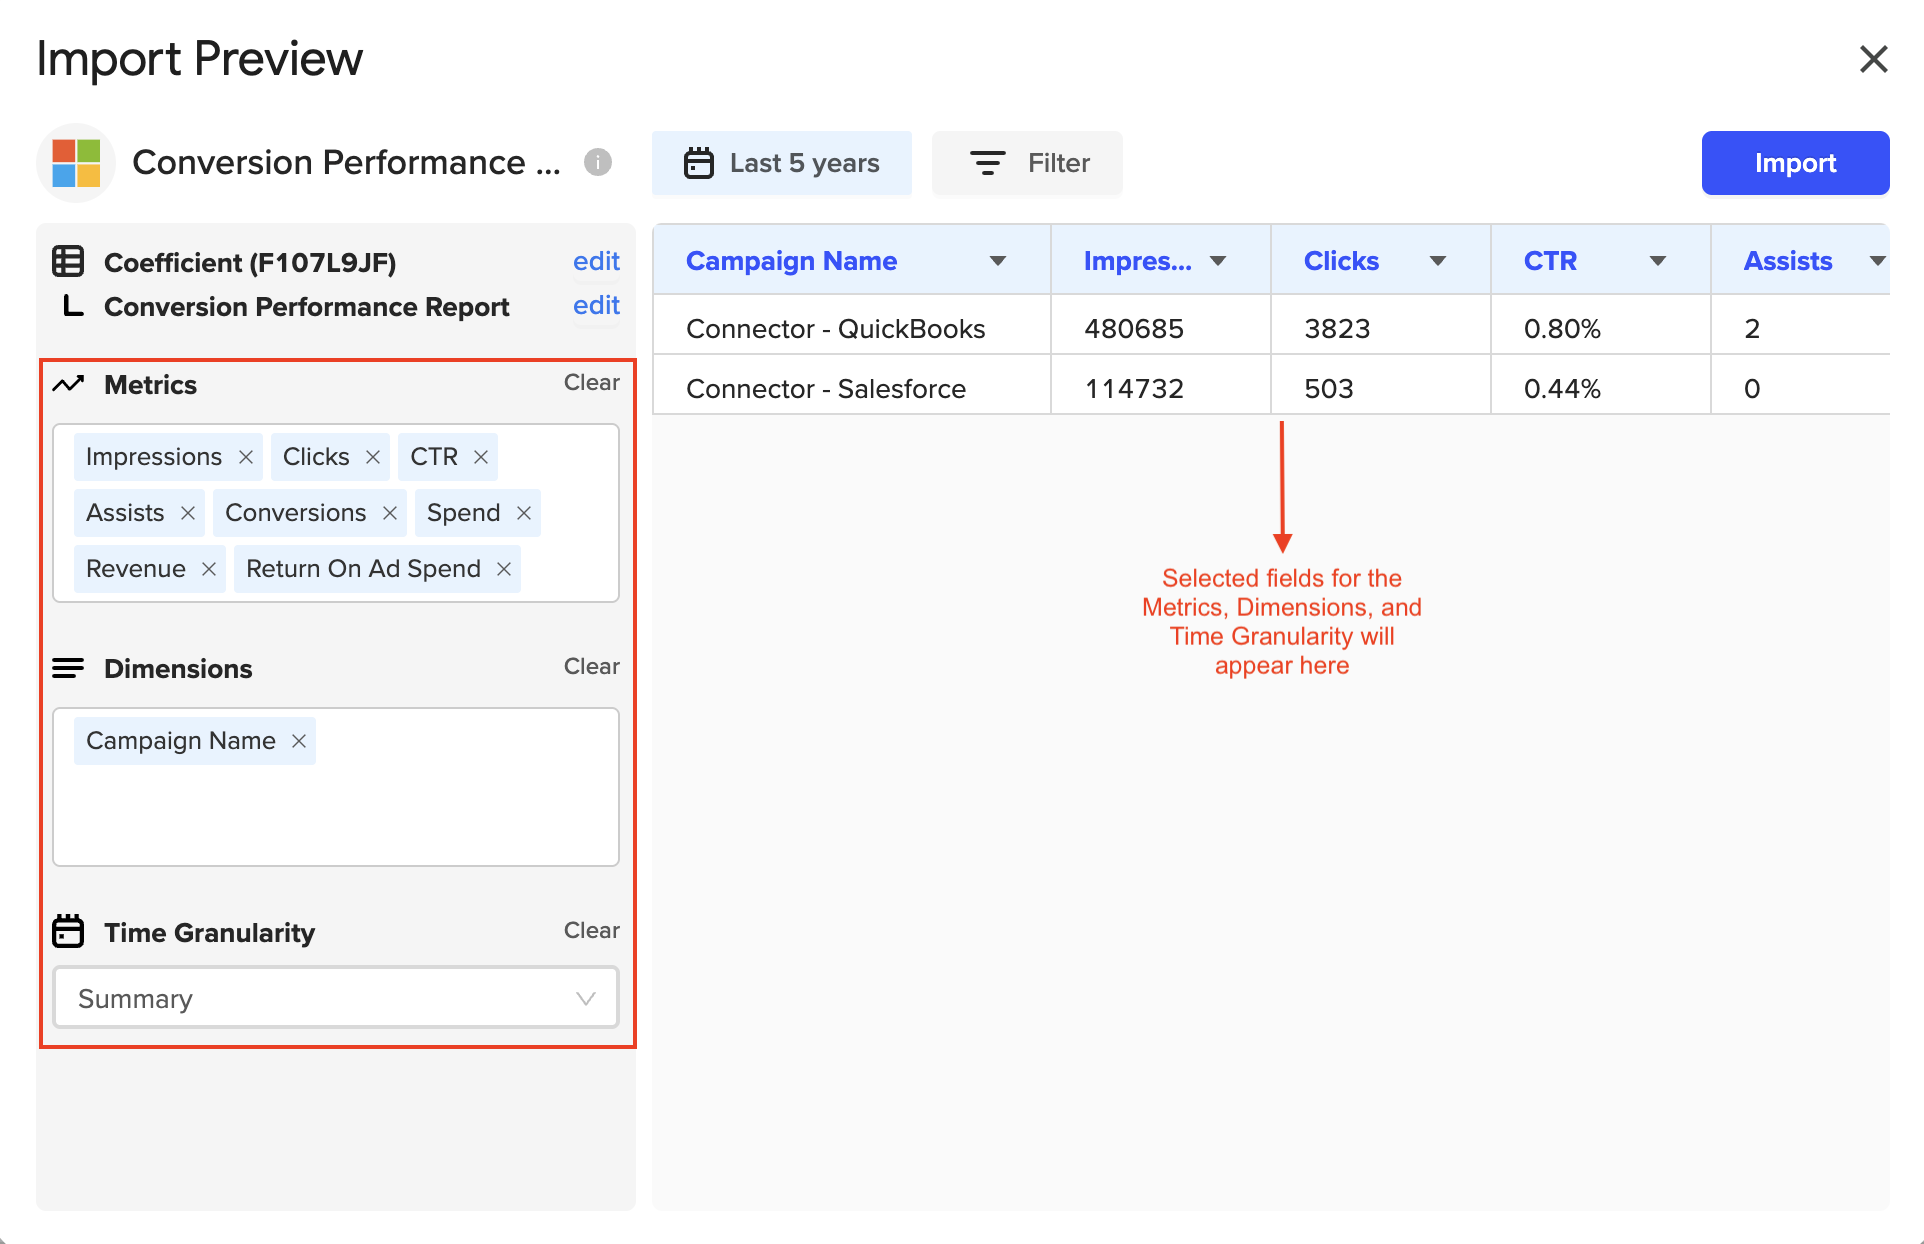The height and width of the screenshot is (1244, 1924).
Task: Click the blue Import button
Action: click(x=1795, y=163)
